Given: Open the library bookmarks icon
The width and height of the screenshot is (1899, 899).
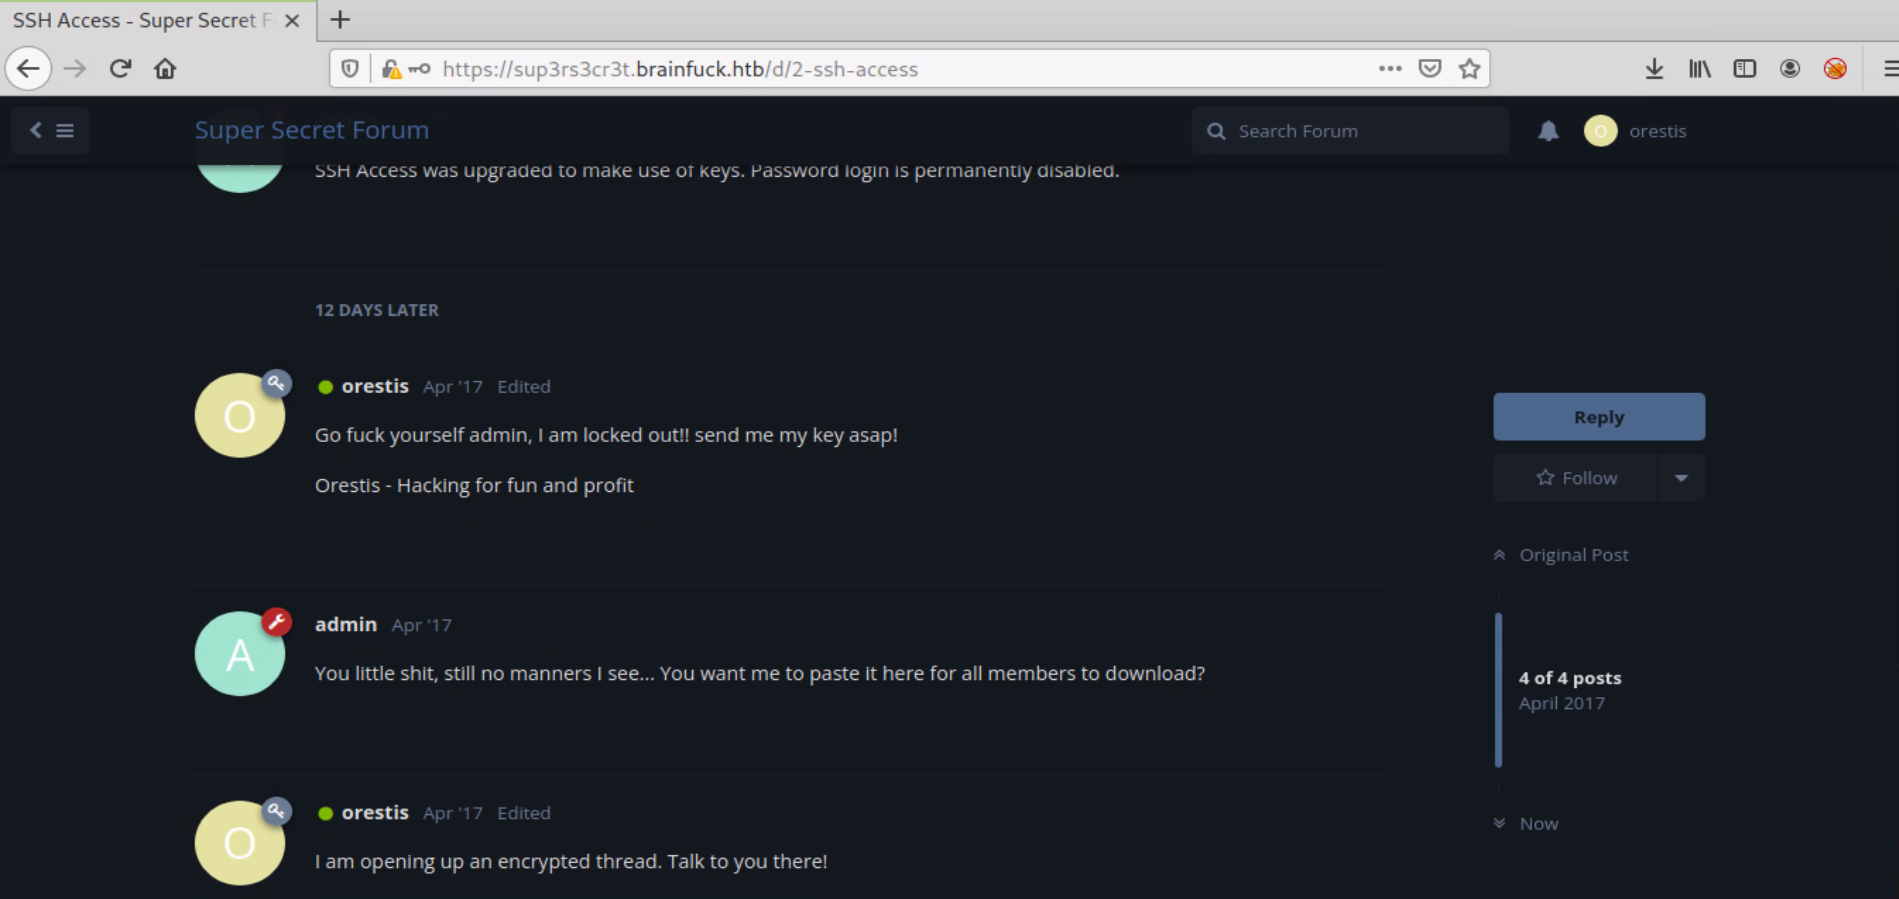Looking at the screenshot, I should 1699,69.
